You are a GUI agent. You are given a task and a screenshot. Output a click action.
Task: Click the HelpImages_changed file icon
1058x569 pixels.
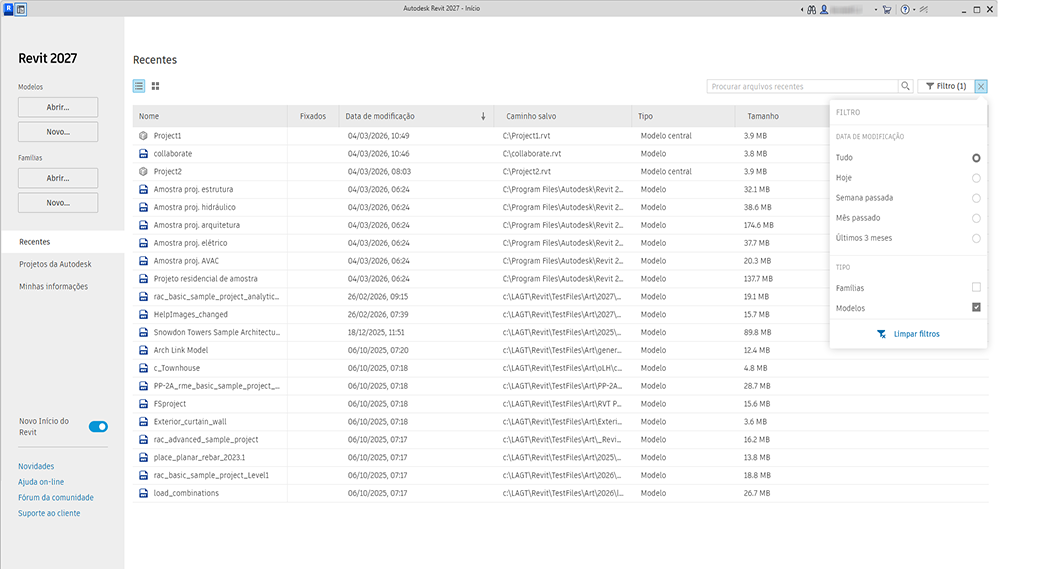tap(143, 315)
